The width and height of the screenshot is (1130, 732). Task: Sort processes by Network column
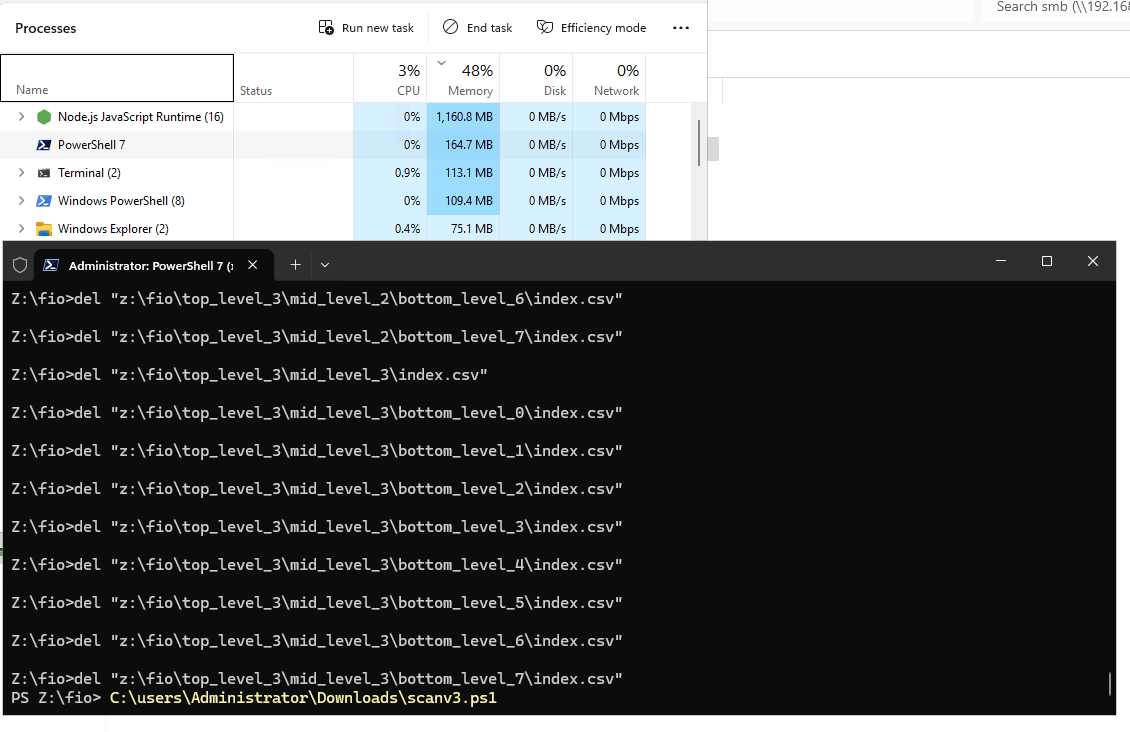click(609, 78)
